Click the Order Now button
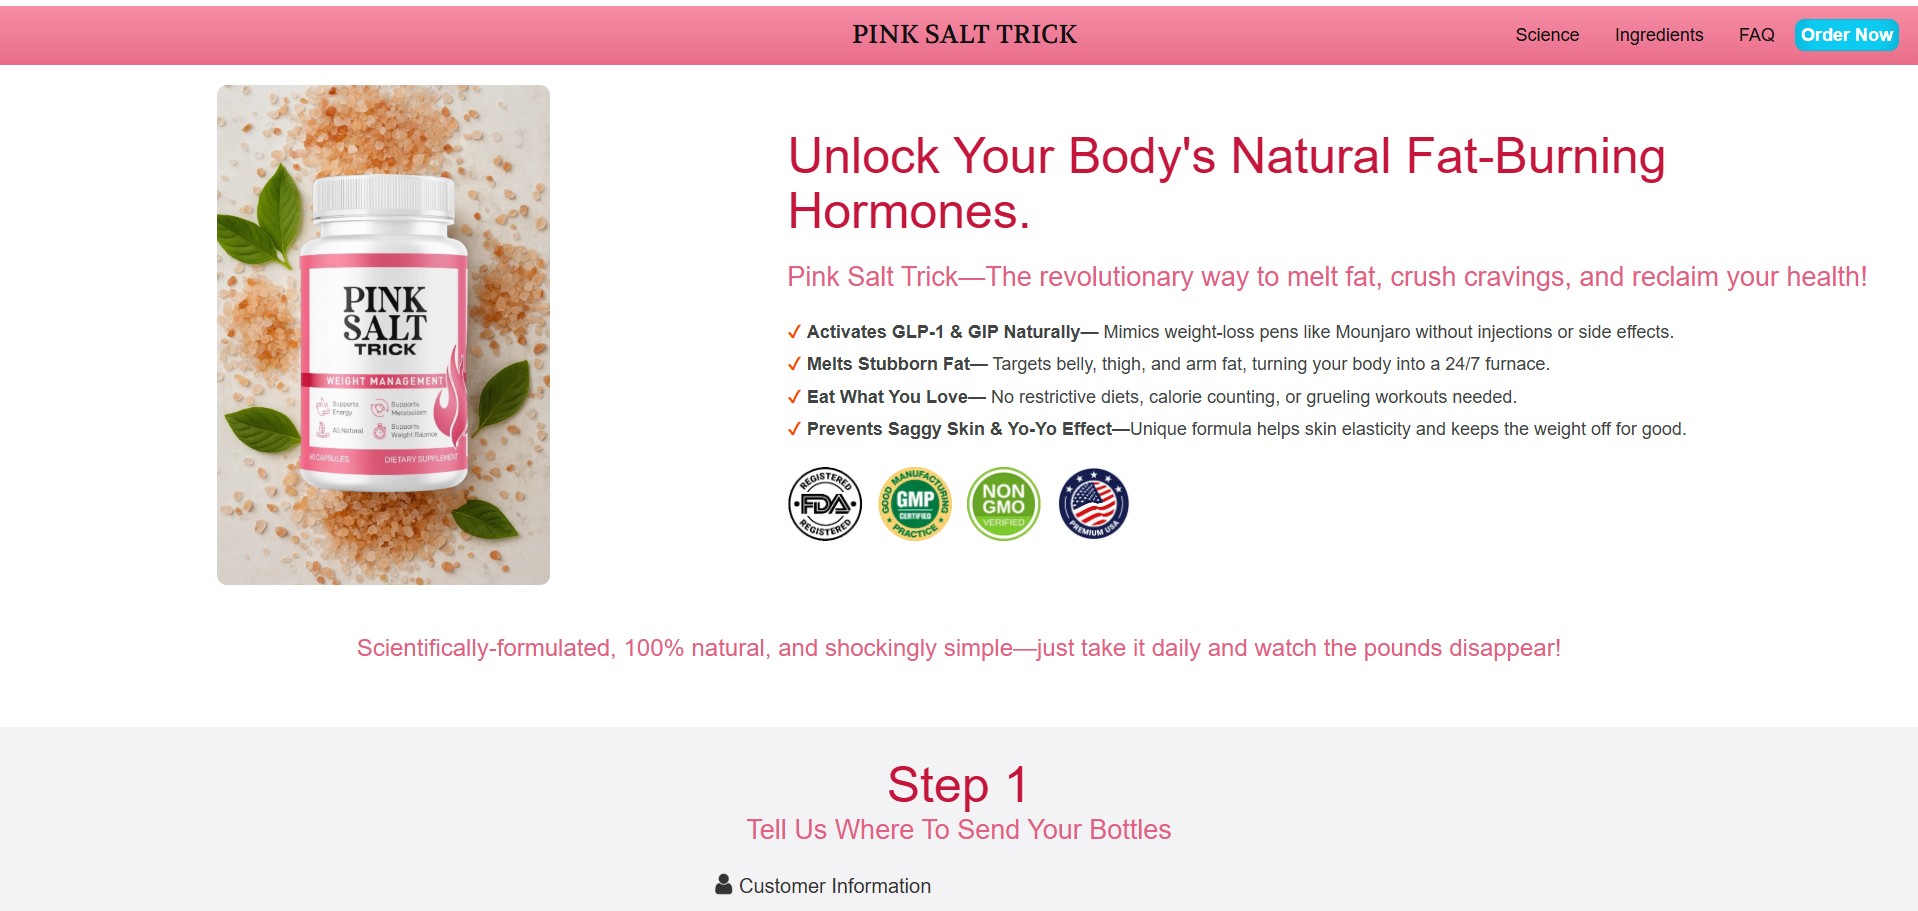1918x911 pixels. (1846, 35)
